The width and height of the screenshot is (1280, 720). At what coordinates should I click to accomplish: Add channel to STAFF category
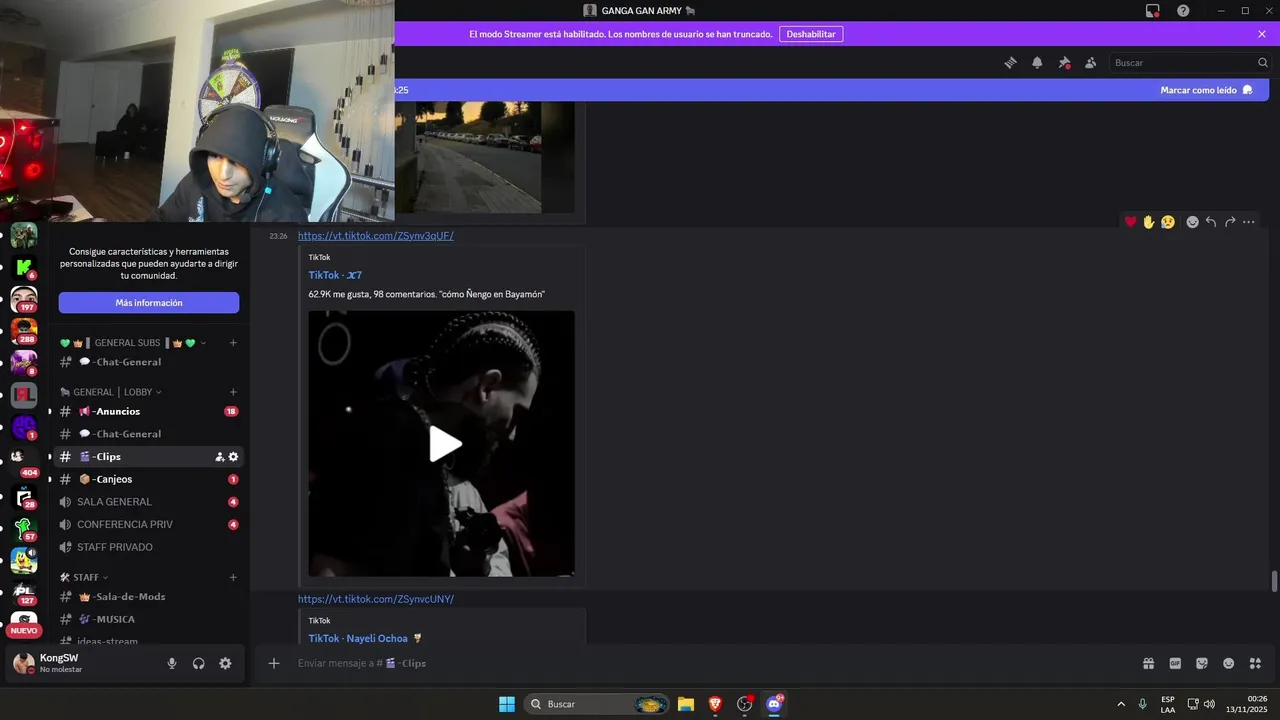pos(233,577)
